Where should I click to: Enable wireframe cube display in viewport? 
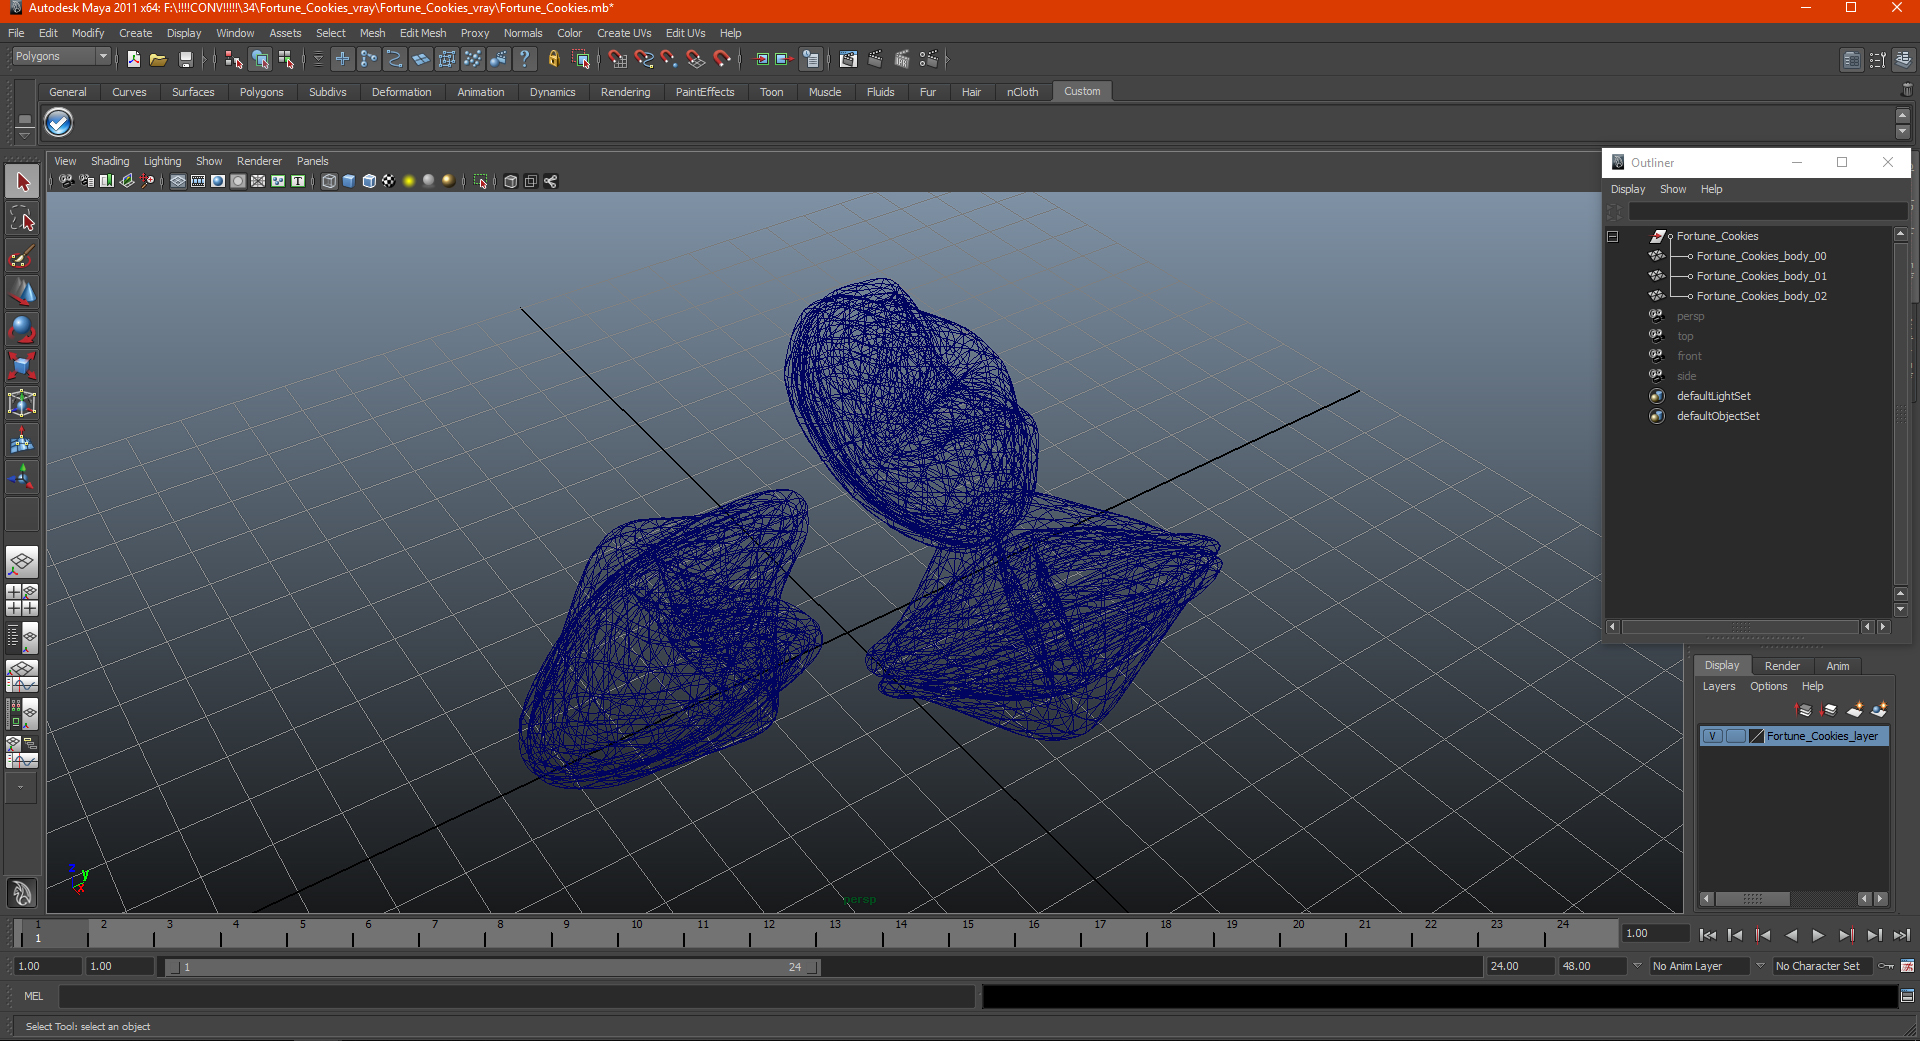point(329,181)
